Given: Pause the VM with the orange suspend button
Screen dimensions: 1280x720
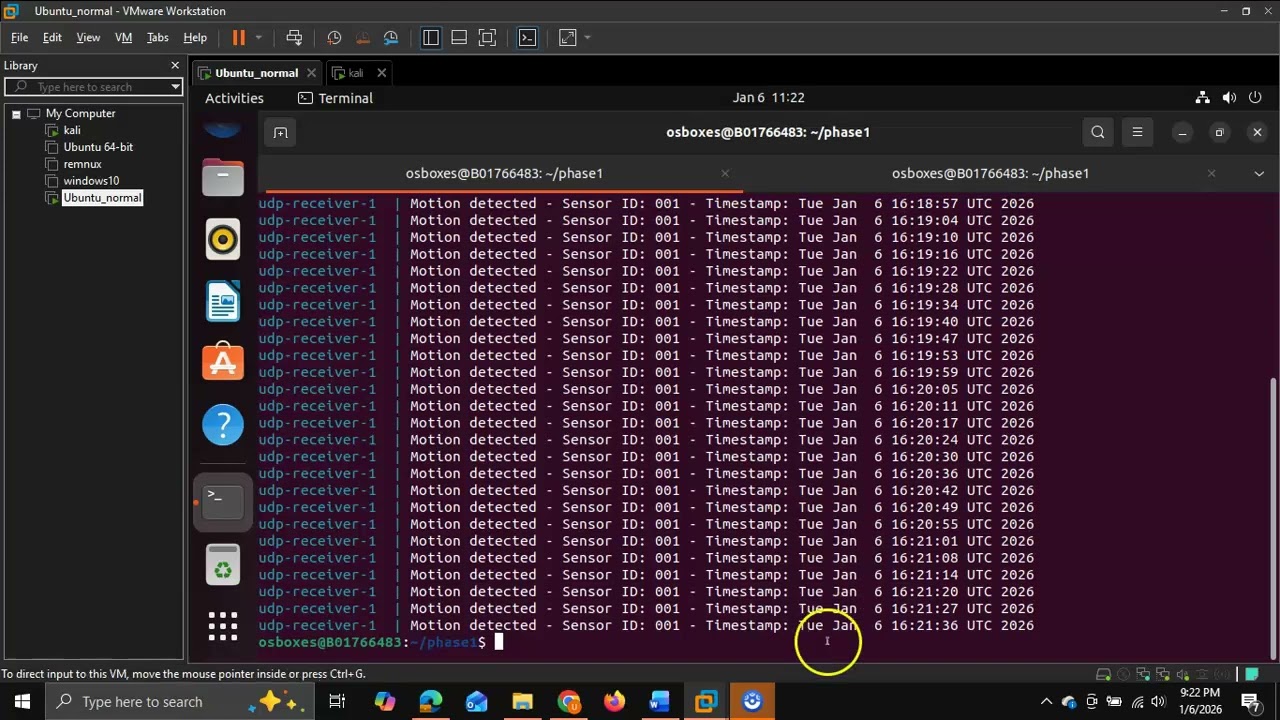Looking at the screenshot, I should [x=238, y=38].
